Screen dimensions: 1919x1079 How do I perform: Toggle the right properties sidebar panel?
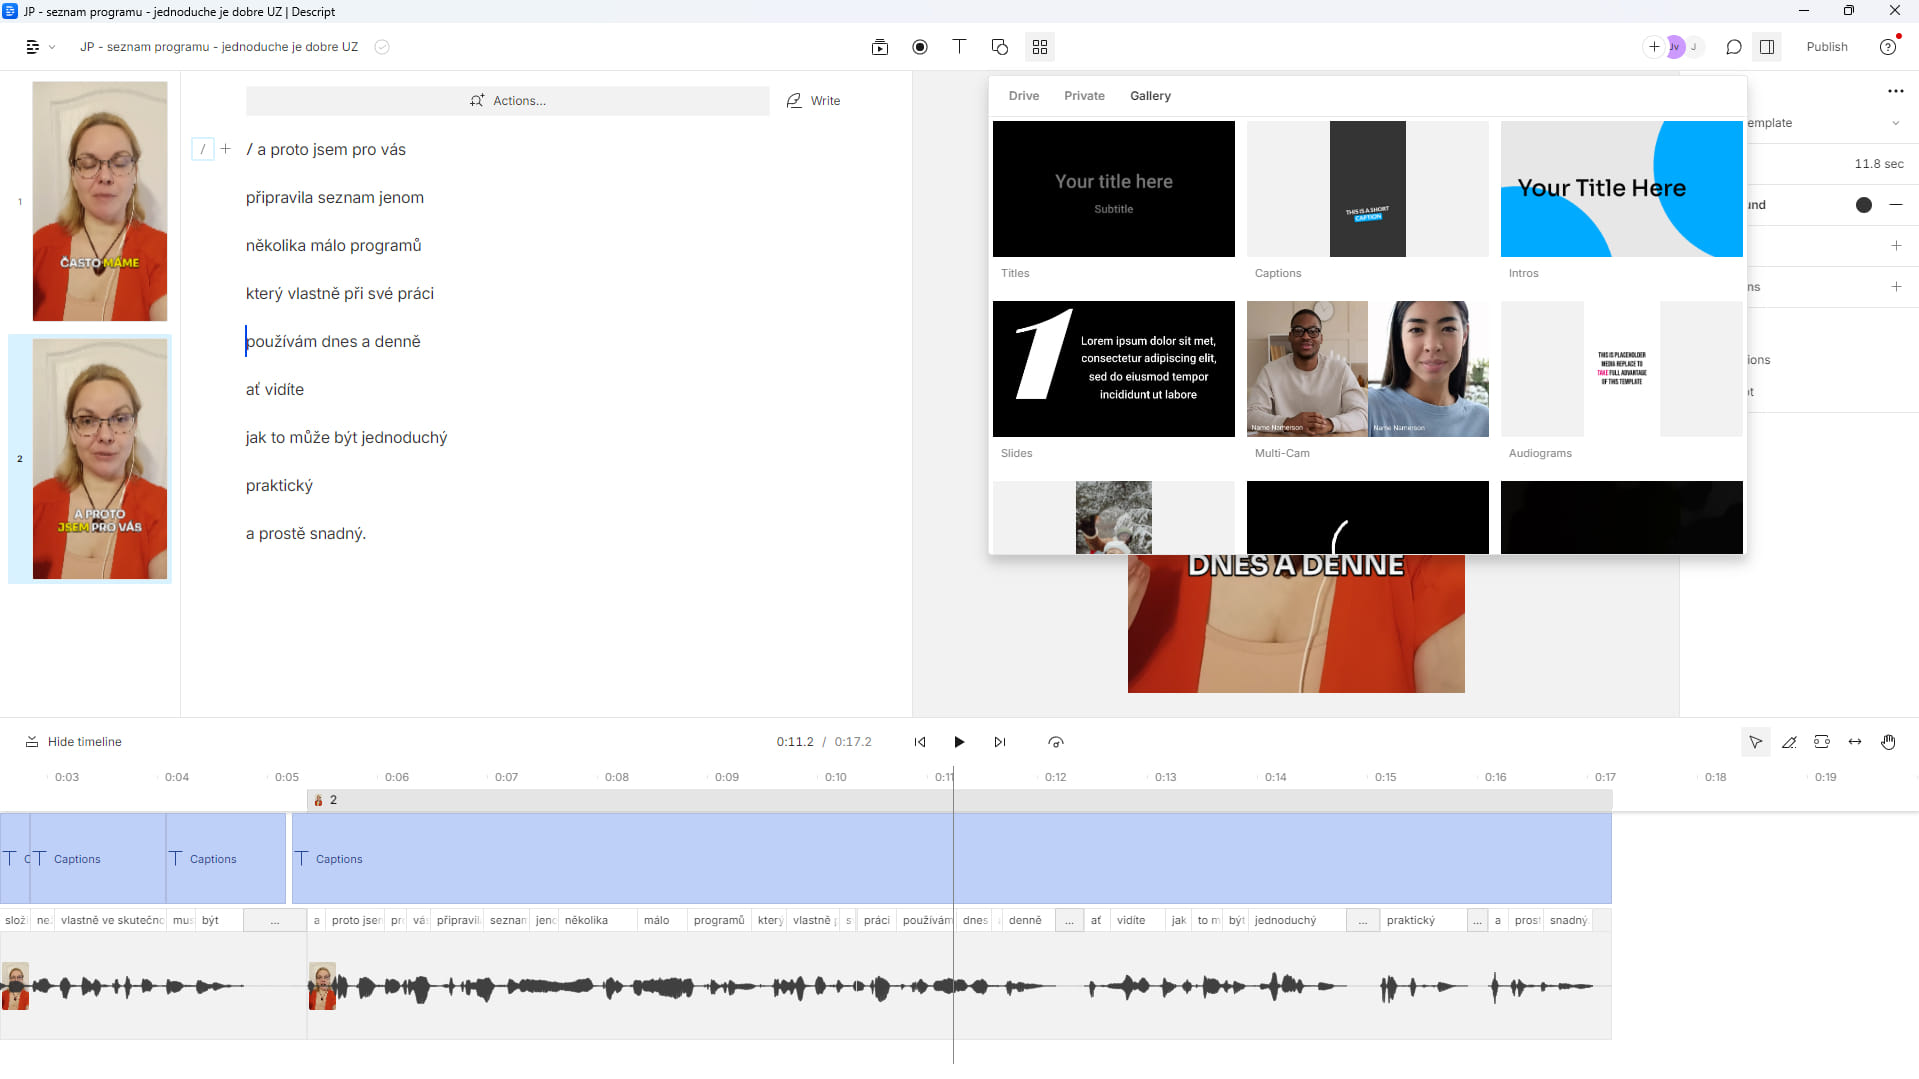[x=1767, y=47]
